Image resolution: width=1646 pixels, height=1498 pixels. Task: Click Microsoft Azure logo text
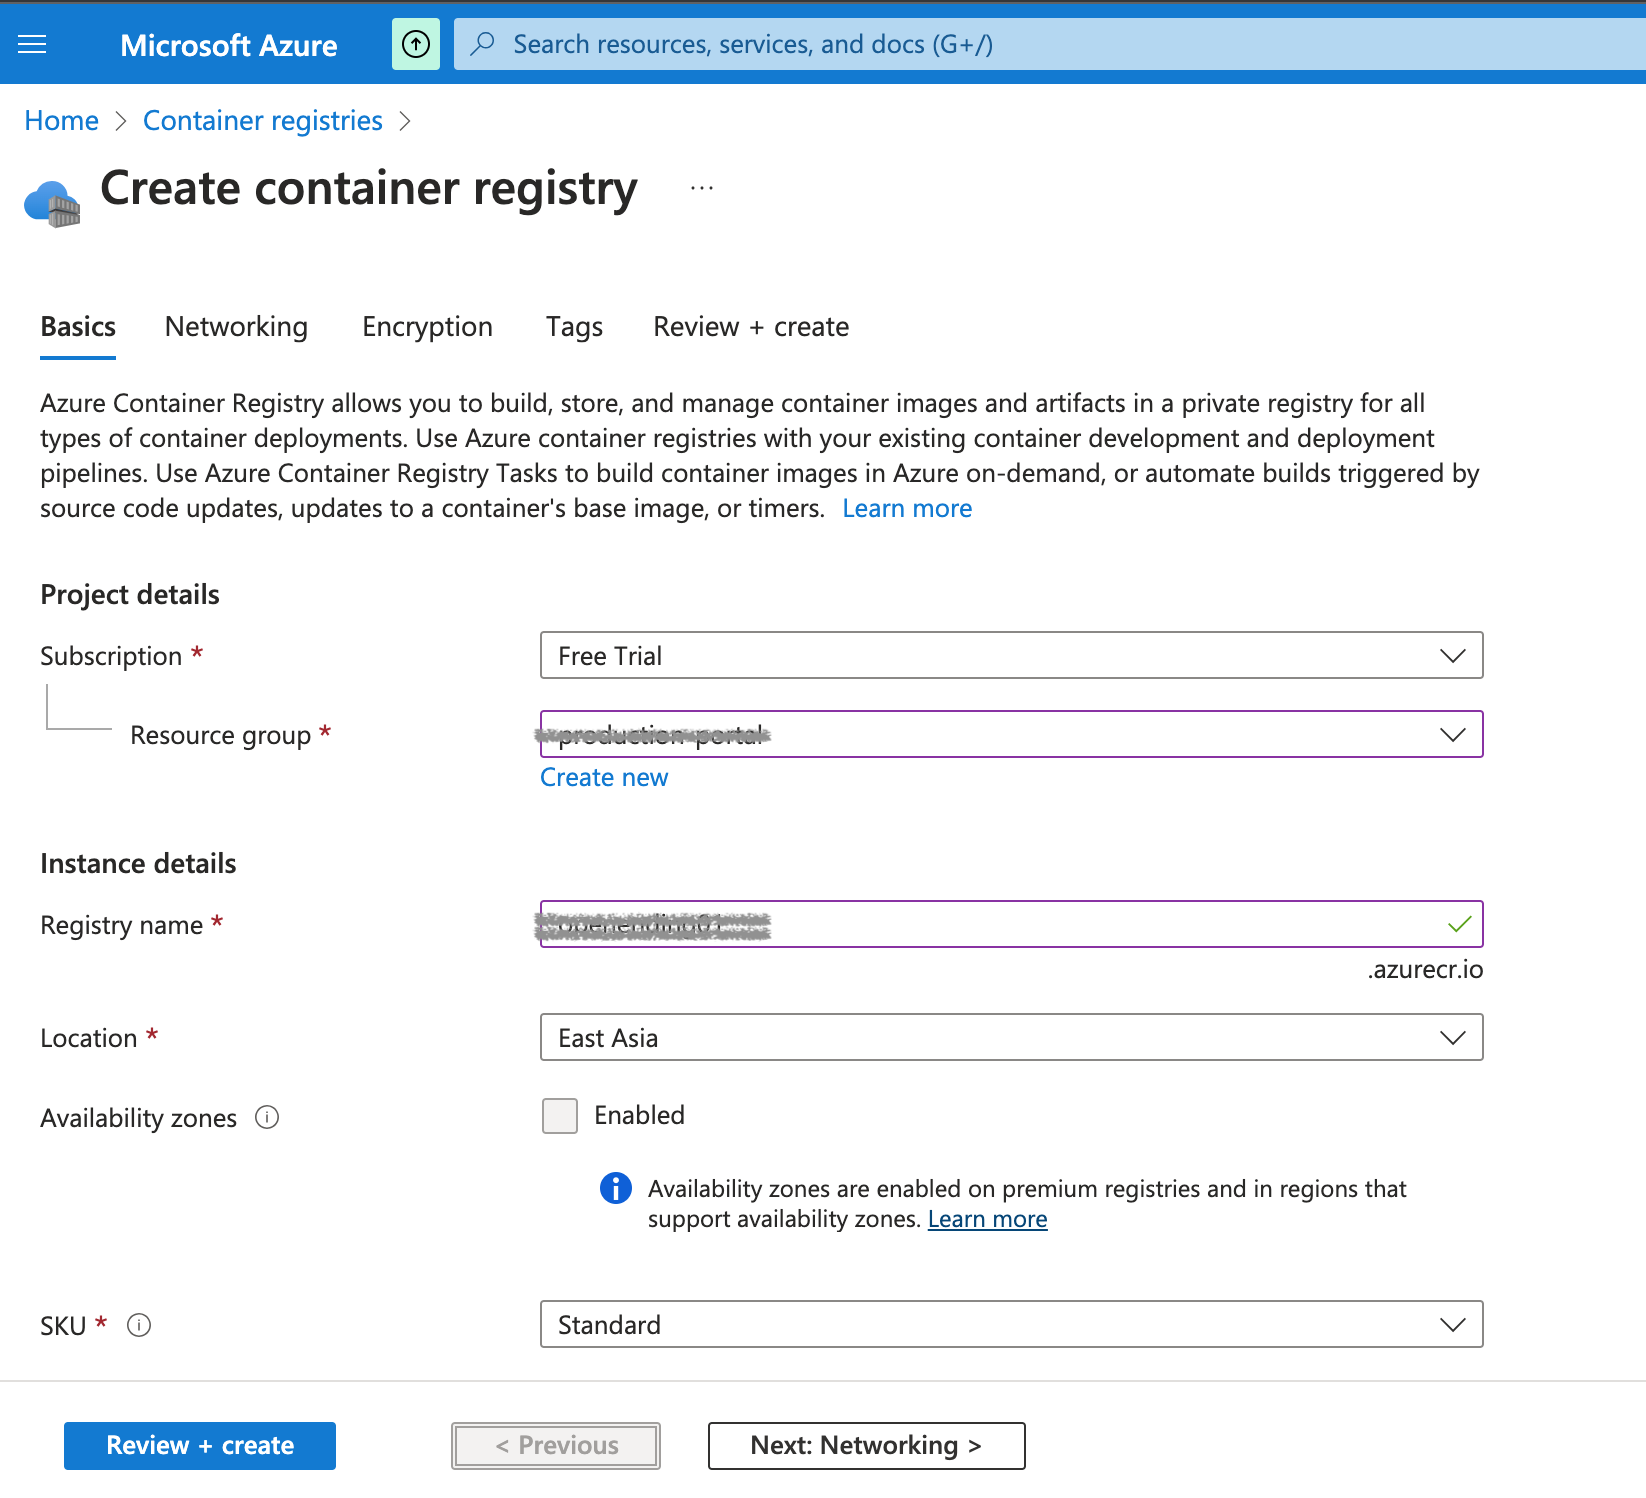point(229,45)
